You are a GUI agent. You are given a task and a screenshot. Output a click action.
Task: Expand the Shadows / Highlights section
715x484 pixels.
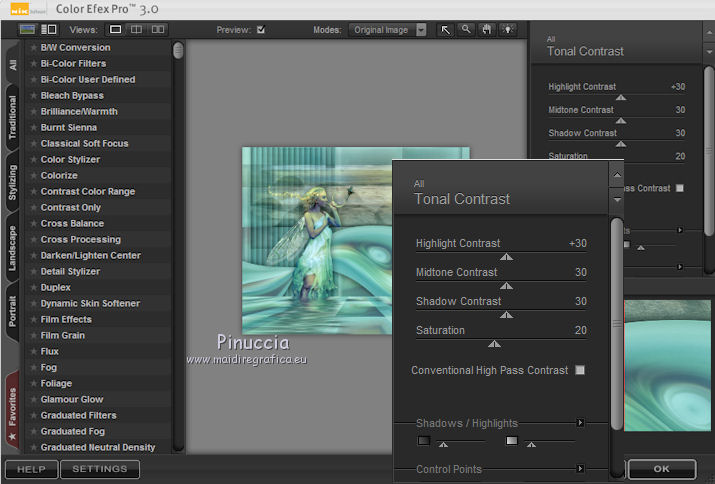[x=580, y=423]
